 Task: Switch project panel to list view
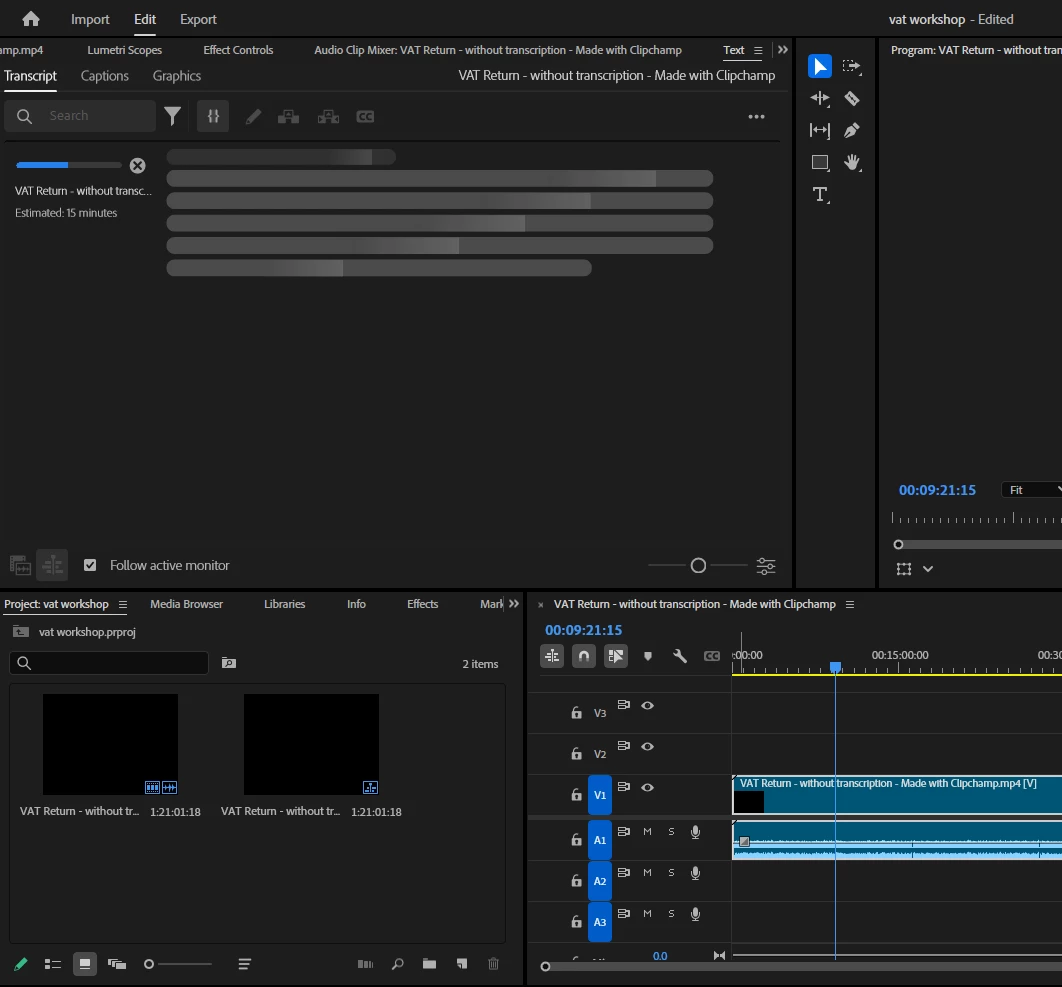tap(53, 963)
